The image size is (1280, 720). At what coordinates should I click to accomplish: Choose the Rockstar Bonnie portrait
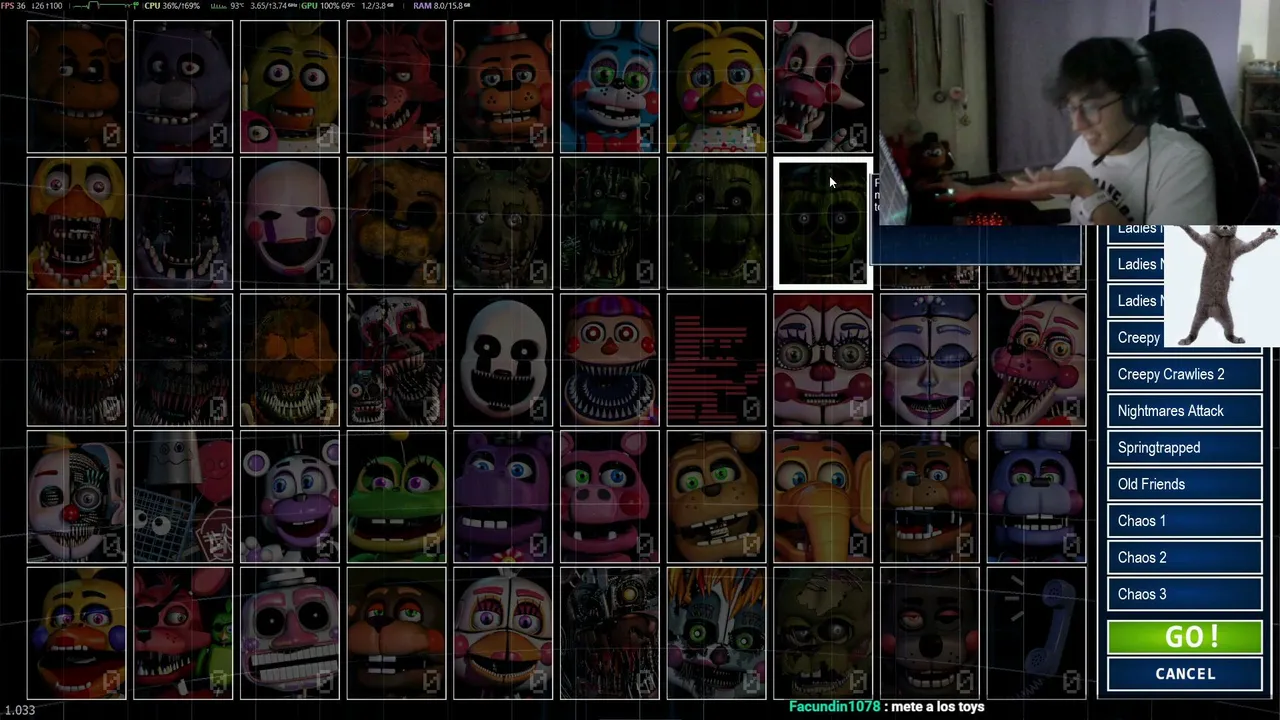point(1036,497)
